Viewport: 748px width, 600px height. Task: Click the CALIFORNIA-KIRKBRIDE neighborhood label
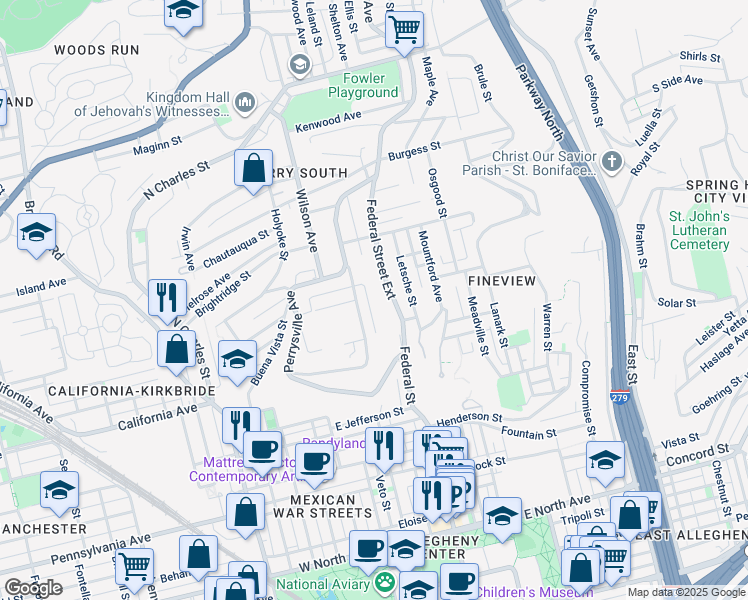(x=132, y=391)
